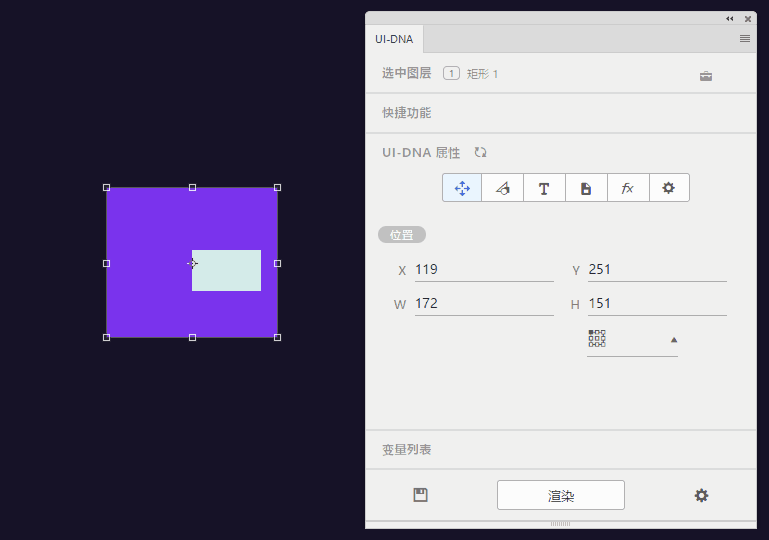Select the UI-DNA tab
Viewport: 769px width, 540px height.
click(394, 39)
